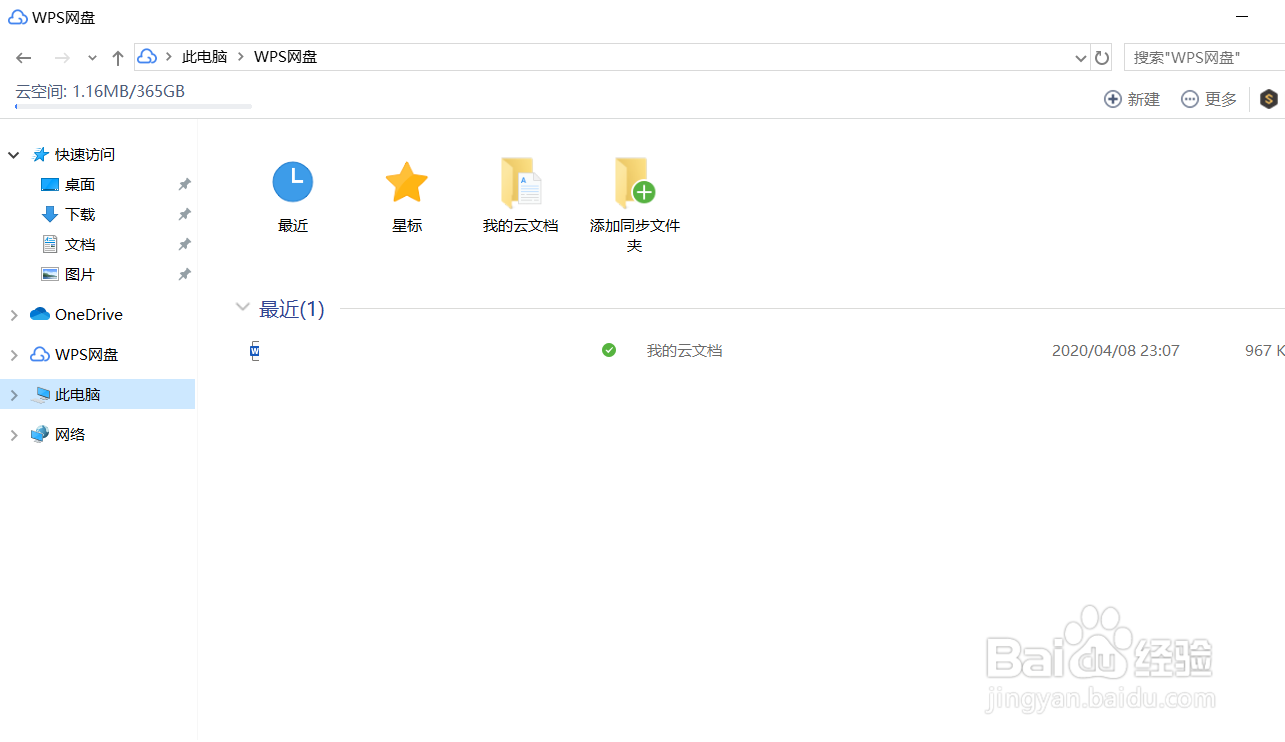Viewport: 1285px width, 742px height.
Task: Expand the address bar history dropdown
Action: [1081, 58]
